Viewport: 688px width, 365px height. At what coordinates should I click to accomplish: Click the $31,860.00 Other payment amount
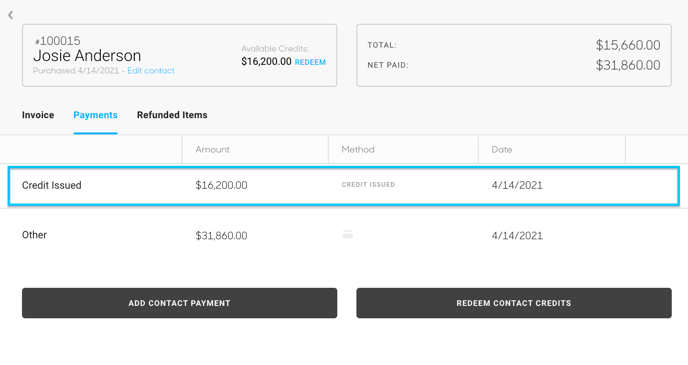pyautogui.click(x=221, y=236)
